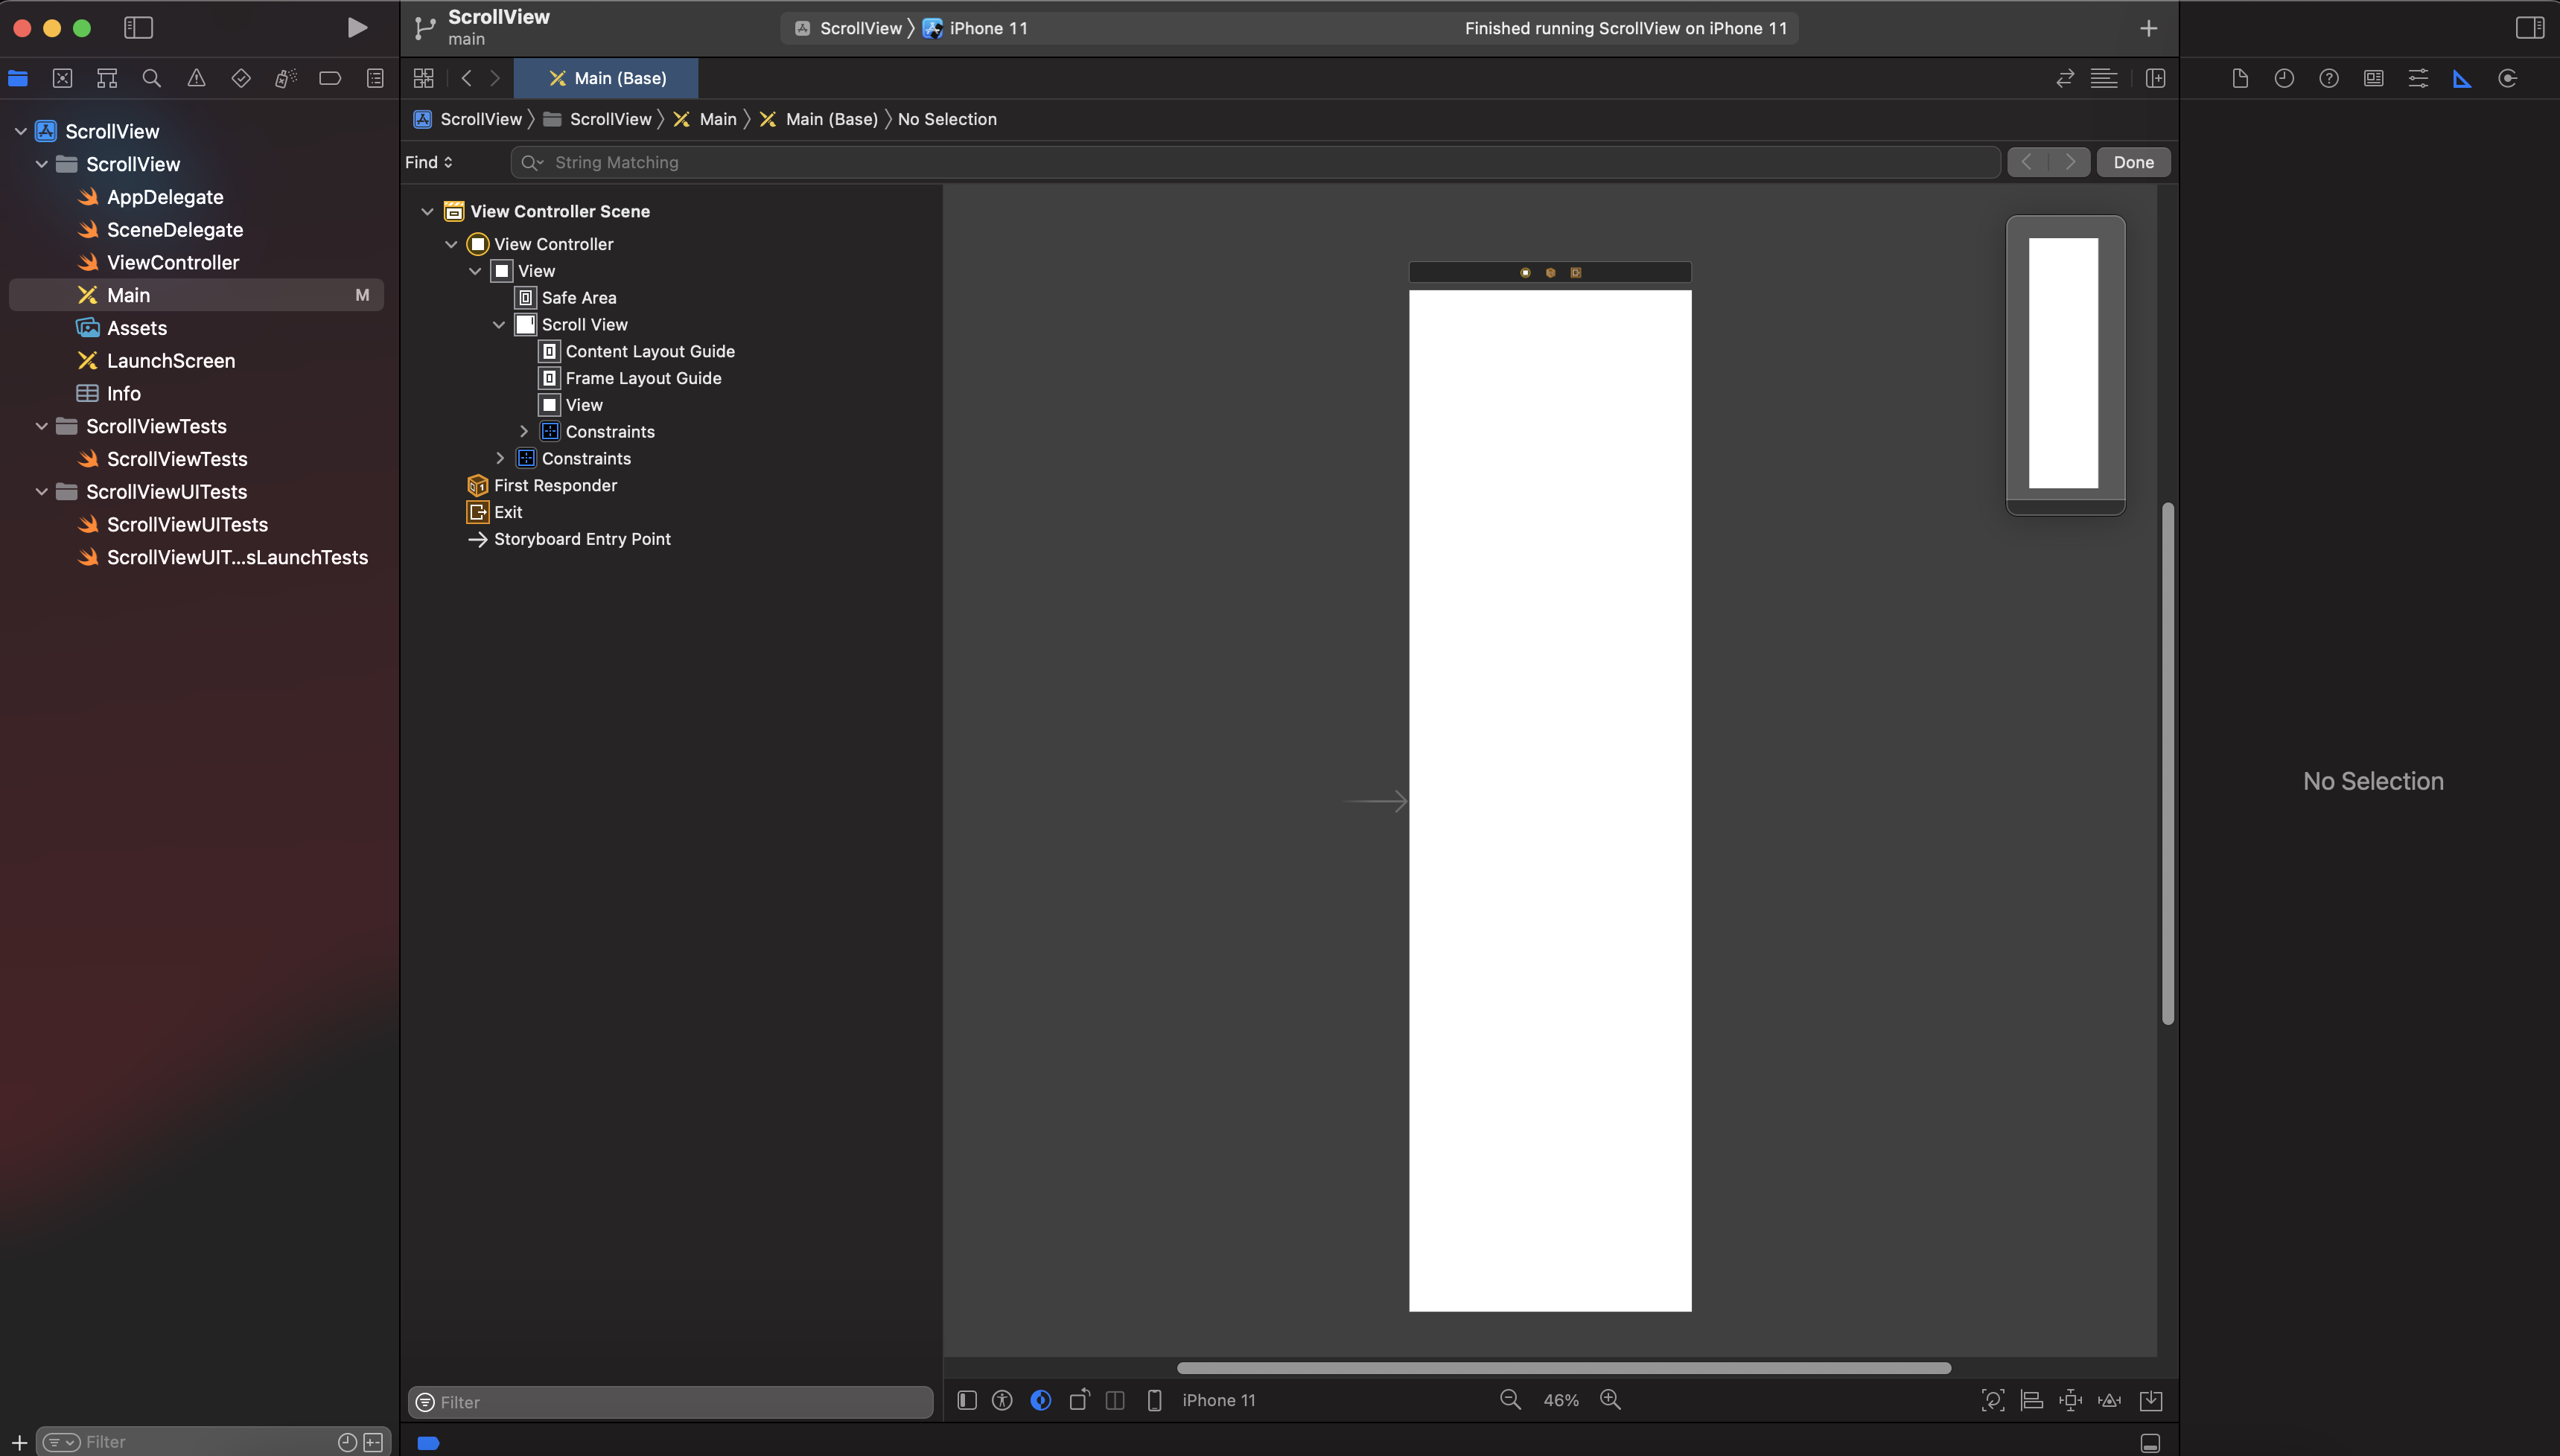Screen dimensions: 2560x1456
Task: Toggle the left navigator sidebar
Action: coord(138,28)
